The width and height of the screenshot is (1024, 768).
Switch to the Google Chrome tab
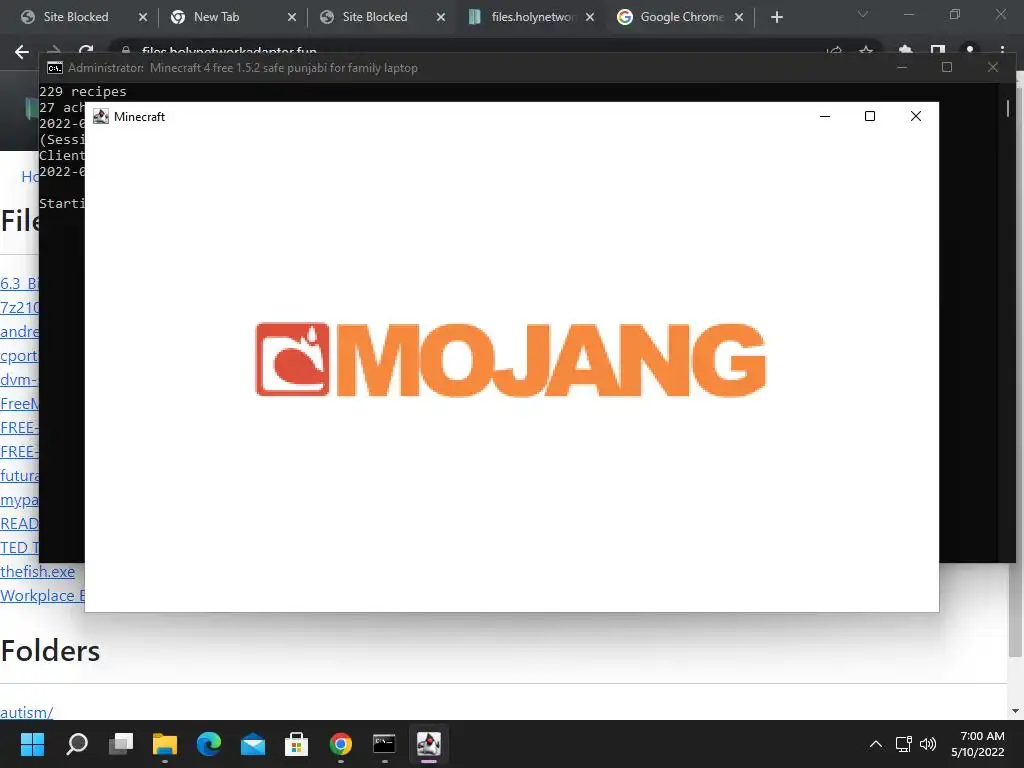(682, 17)
